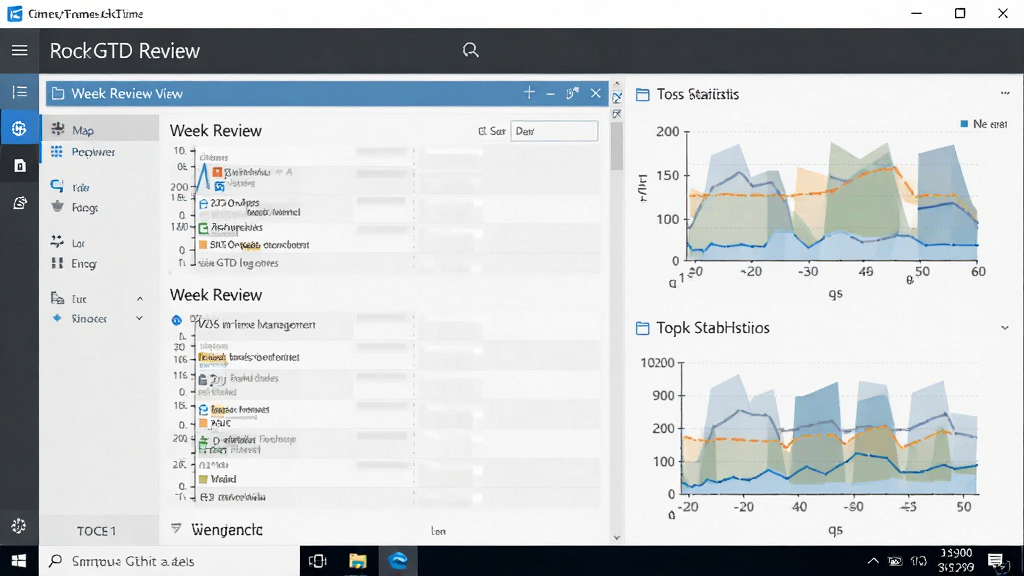Click the minus icon in Week Review View header
The image size is (1024, 576).
pyautogui.click(x=551, y=94)
